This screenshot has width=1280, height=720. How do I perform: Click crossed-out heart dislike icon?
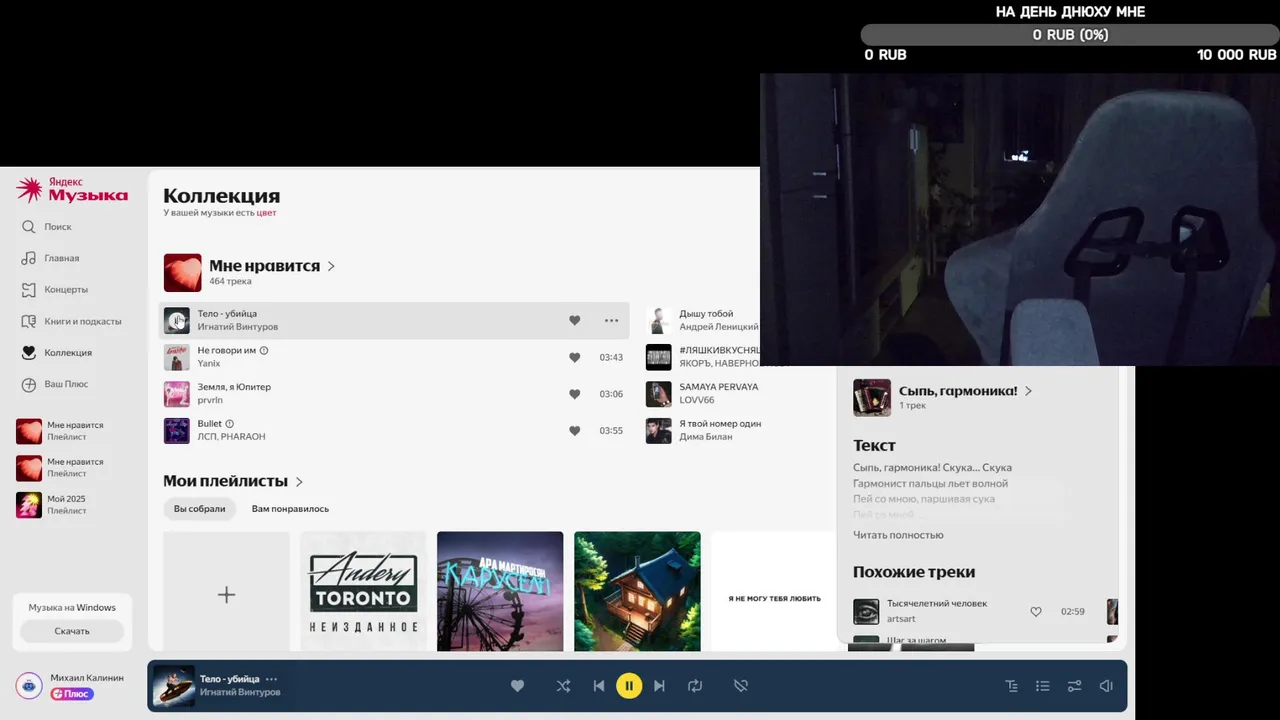[741, 686]
